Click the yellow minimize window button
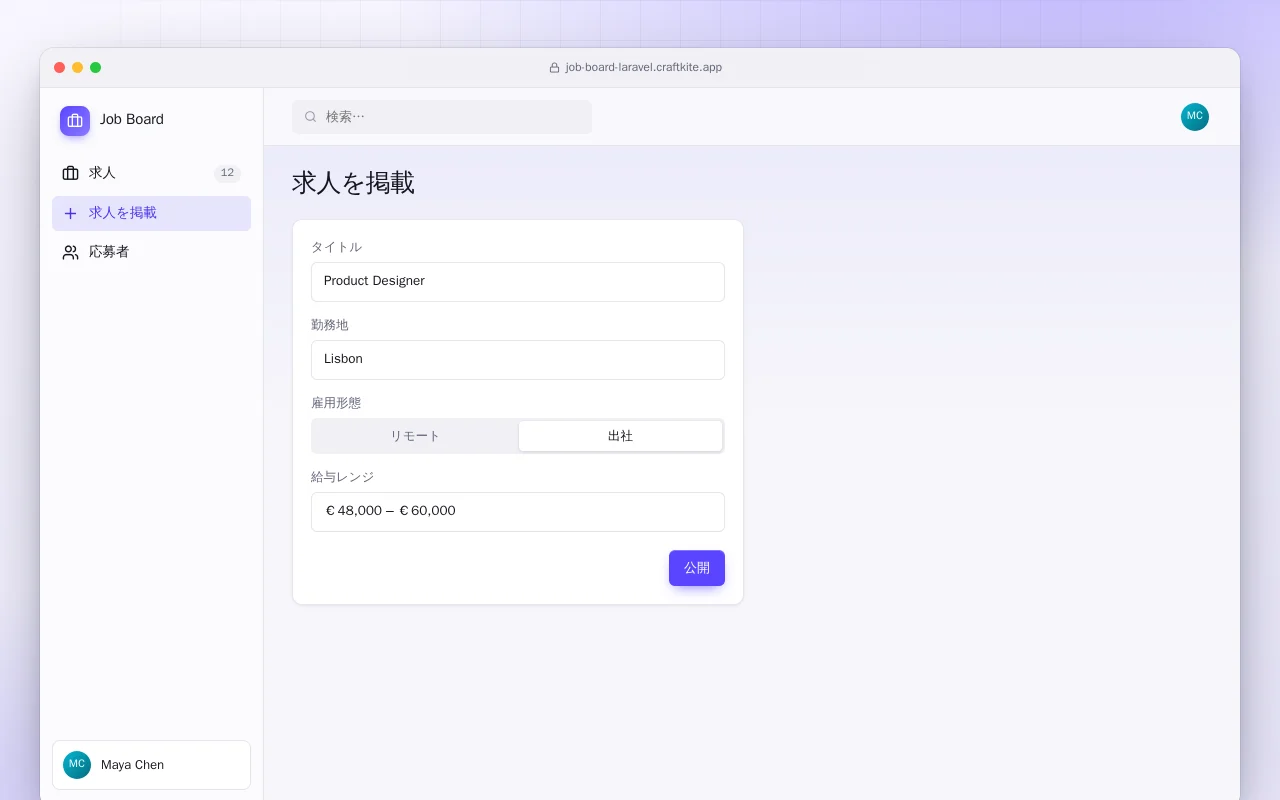The width and height of the screenshot is (1280, 800). 78,68
